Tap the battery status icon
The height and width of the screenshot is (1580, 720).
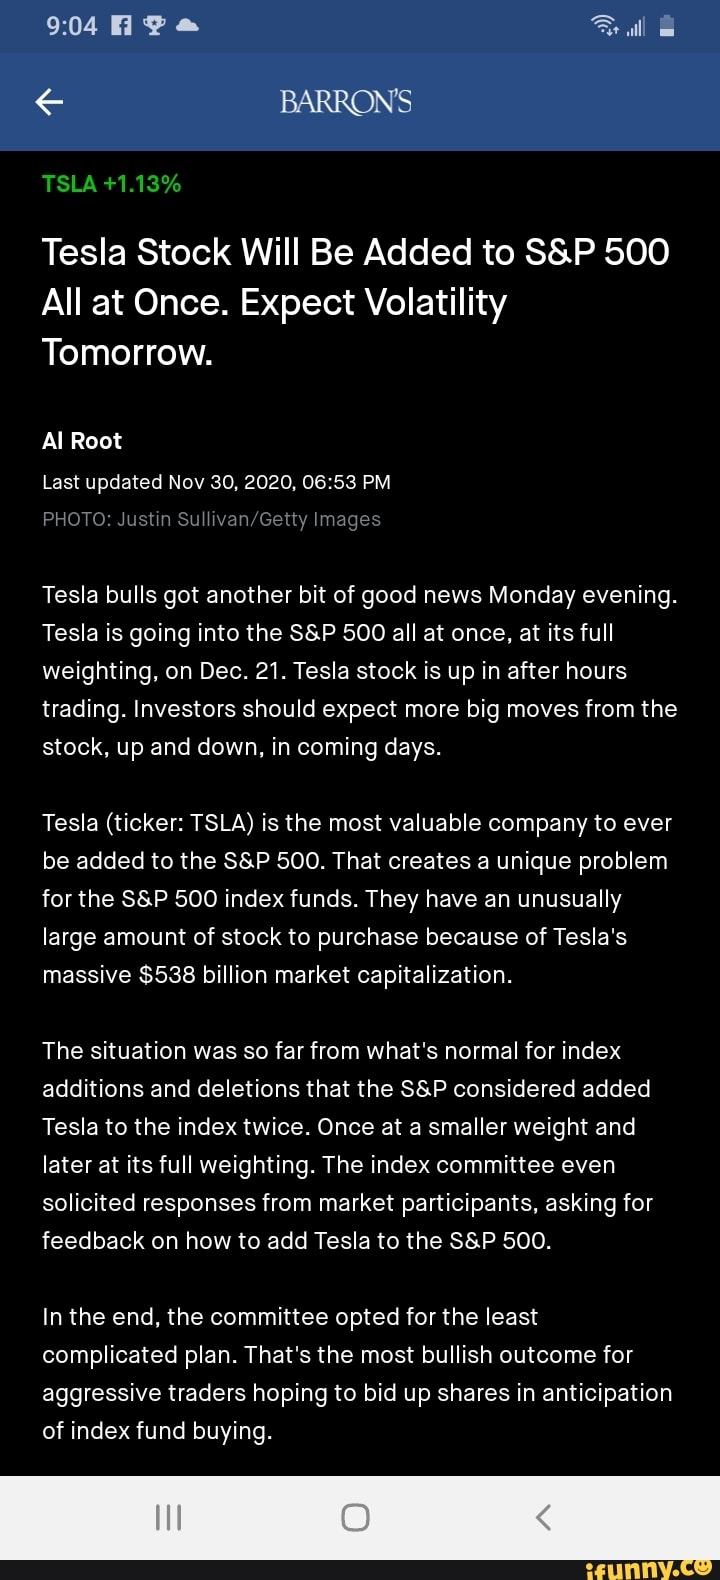click(667, 27)
